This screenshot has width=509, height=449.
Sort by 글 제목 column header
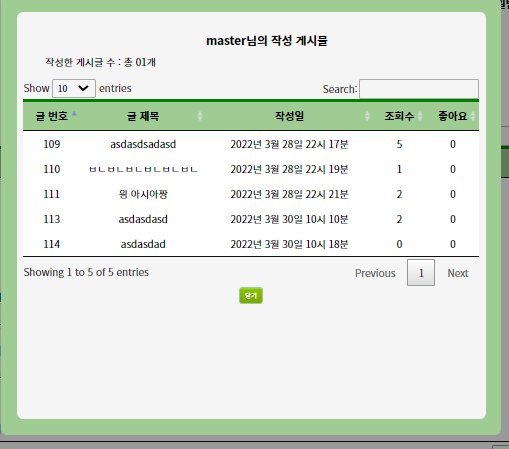point(143,116)
